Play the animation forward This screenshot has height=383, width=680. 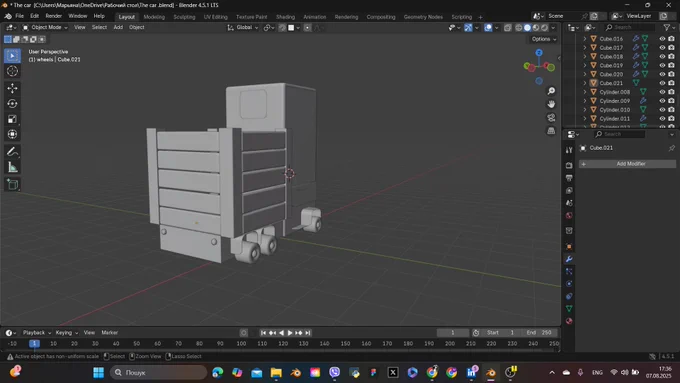(290, 333)
